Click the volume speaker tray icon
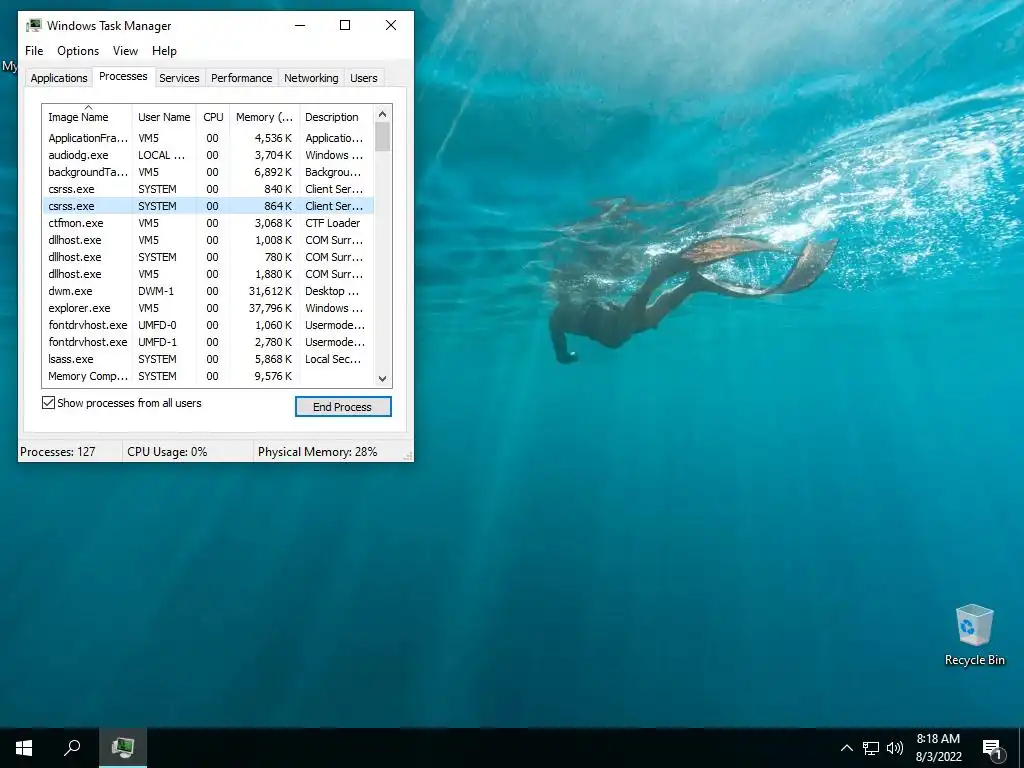This screenshot has width=1024, height=768. tap(895, 748)
